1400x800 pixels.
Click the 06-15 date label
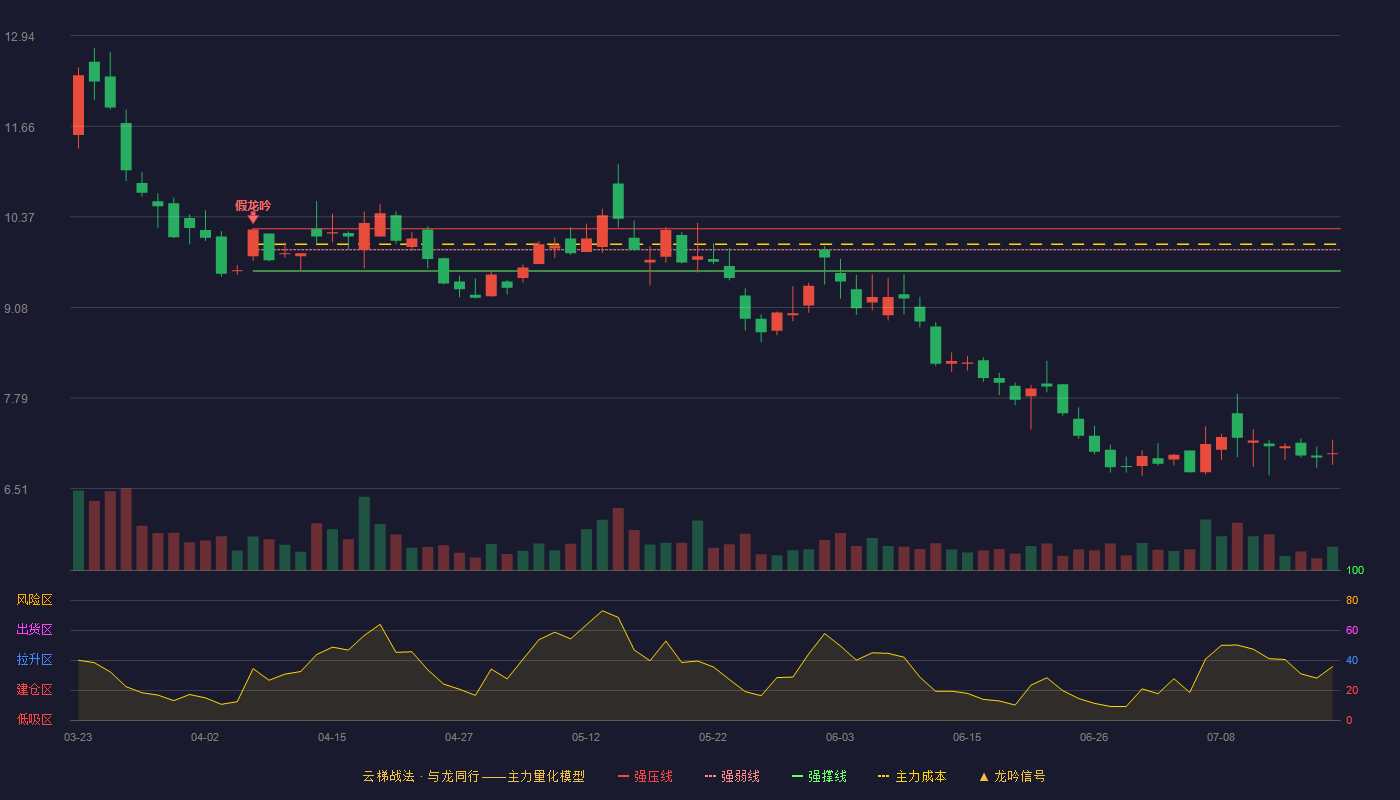pos(967,737)
